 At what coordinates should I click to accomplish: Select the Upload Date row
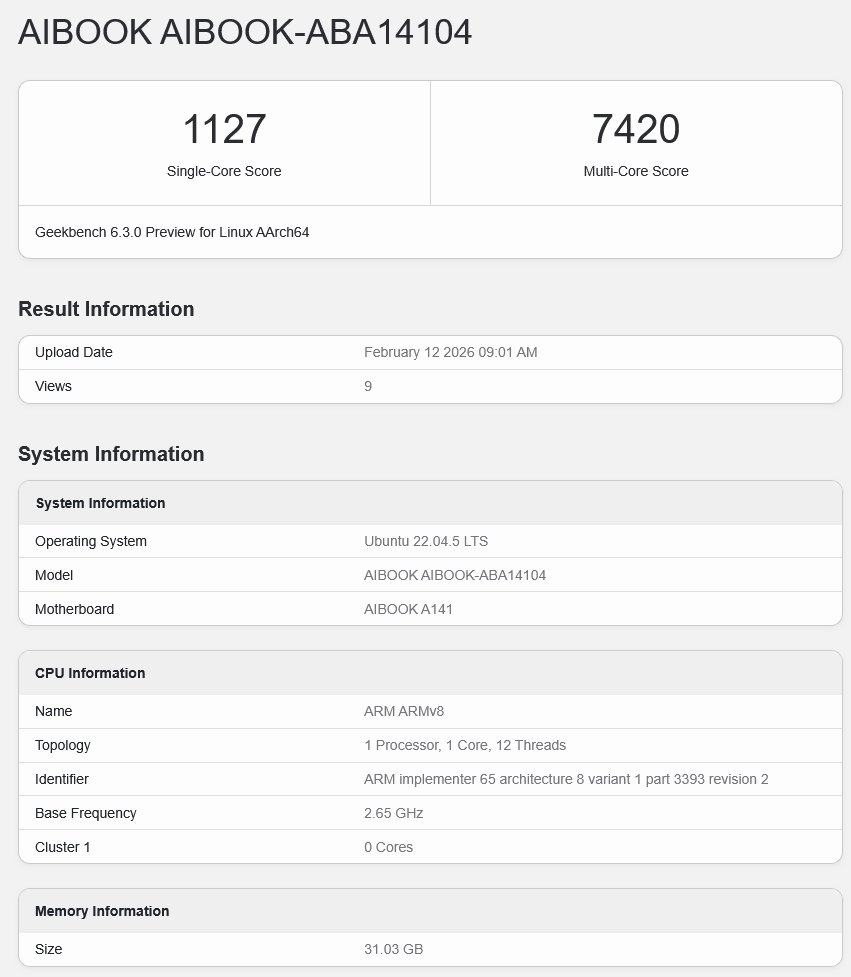tap(430, 352)
